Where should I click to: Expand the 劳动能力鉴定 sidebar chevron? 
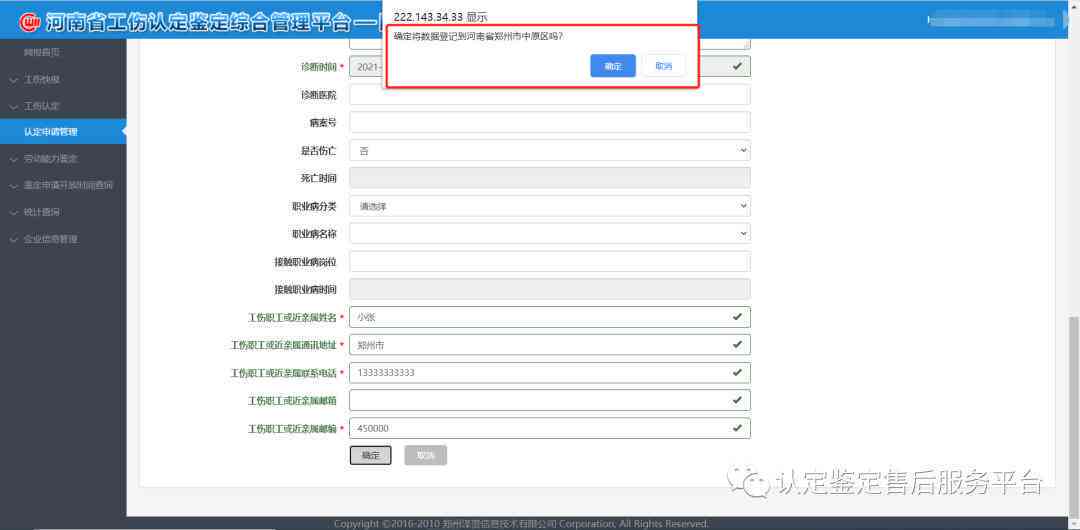coord(14,159)
